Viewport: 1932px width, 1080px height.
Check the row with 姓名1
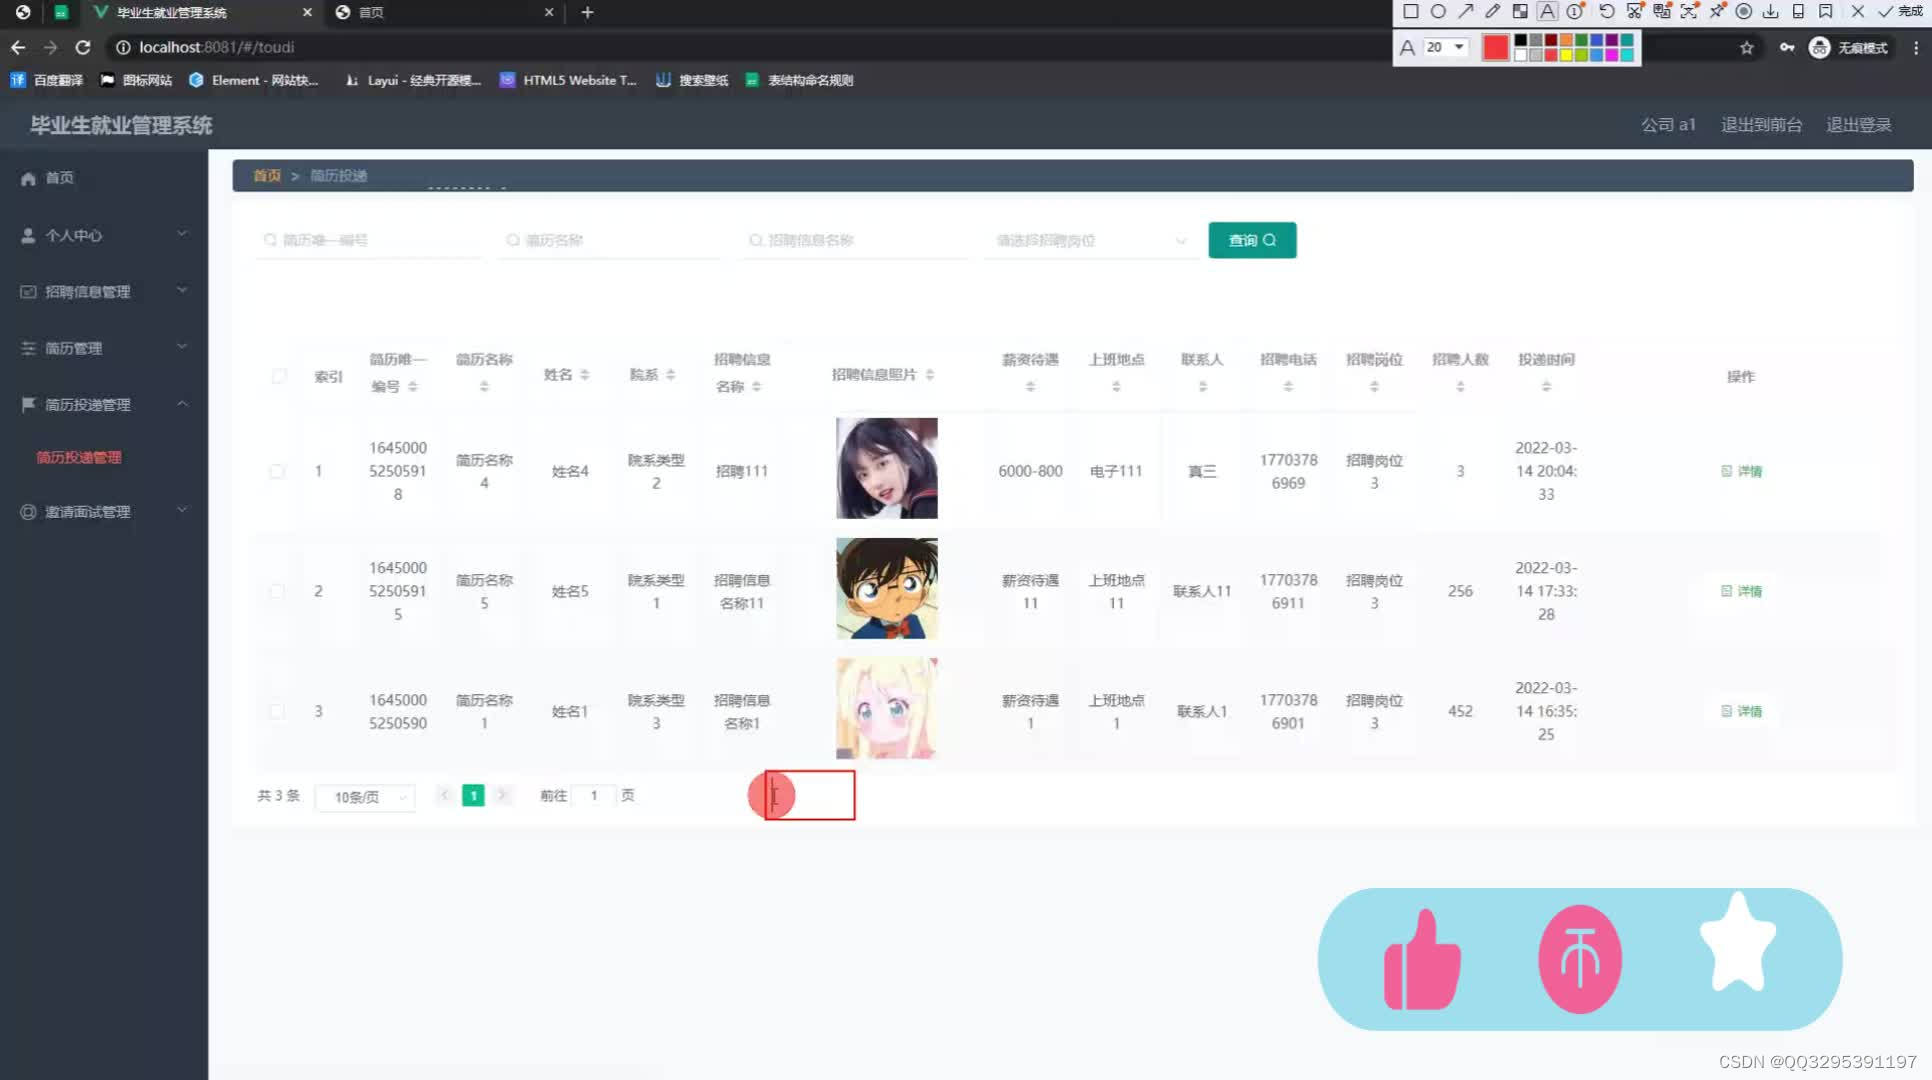point(277,711)
